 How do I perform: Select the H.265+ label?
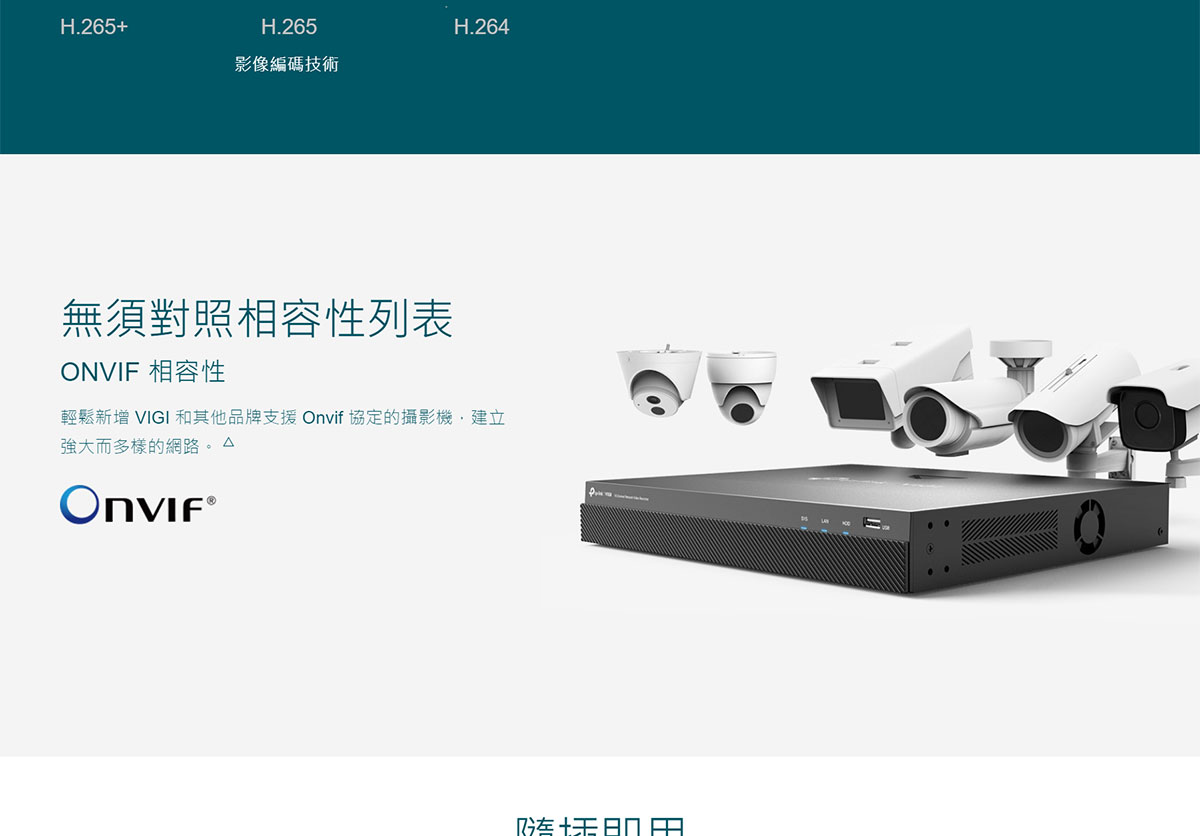(94, 27)
